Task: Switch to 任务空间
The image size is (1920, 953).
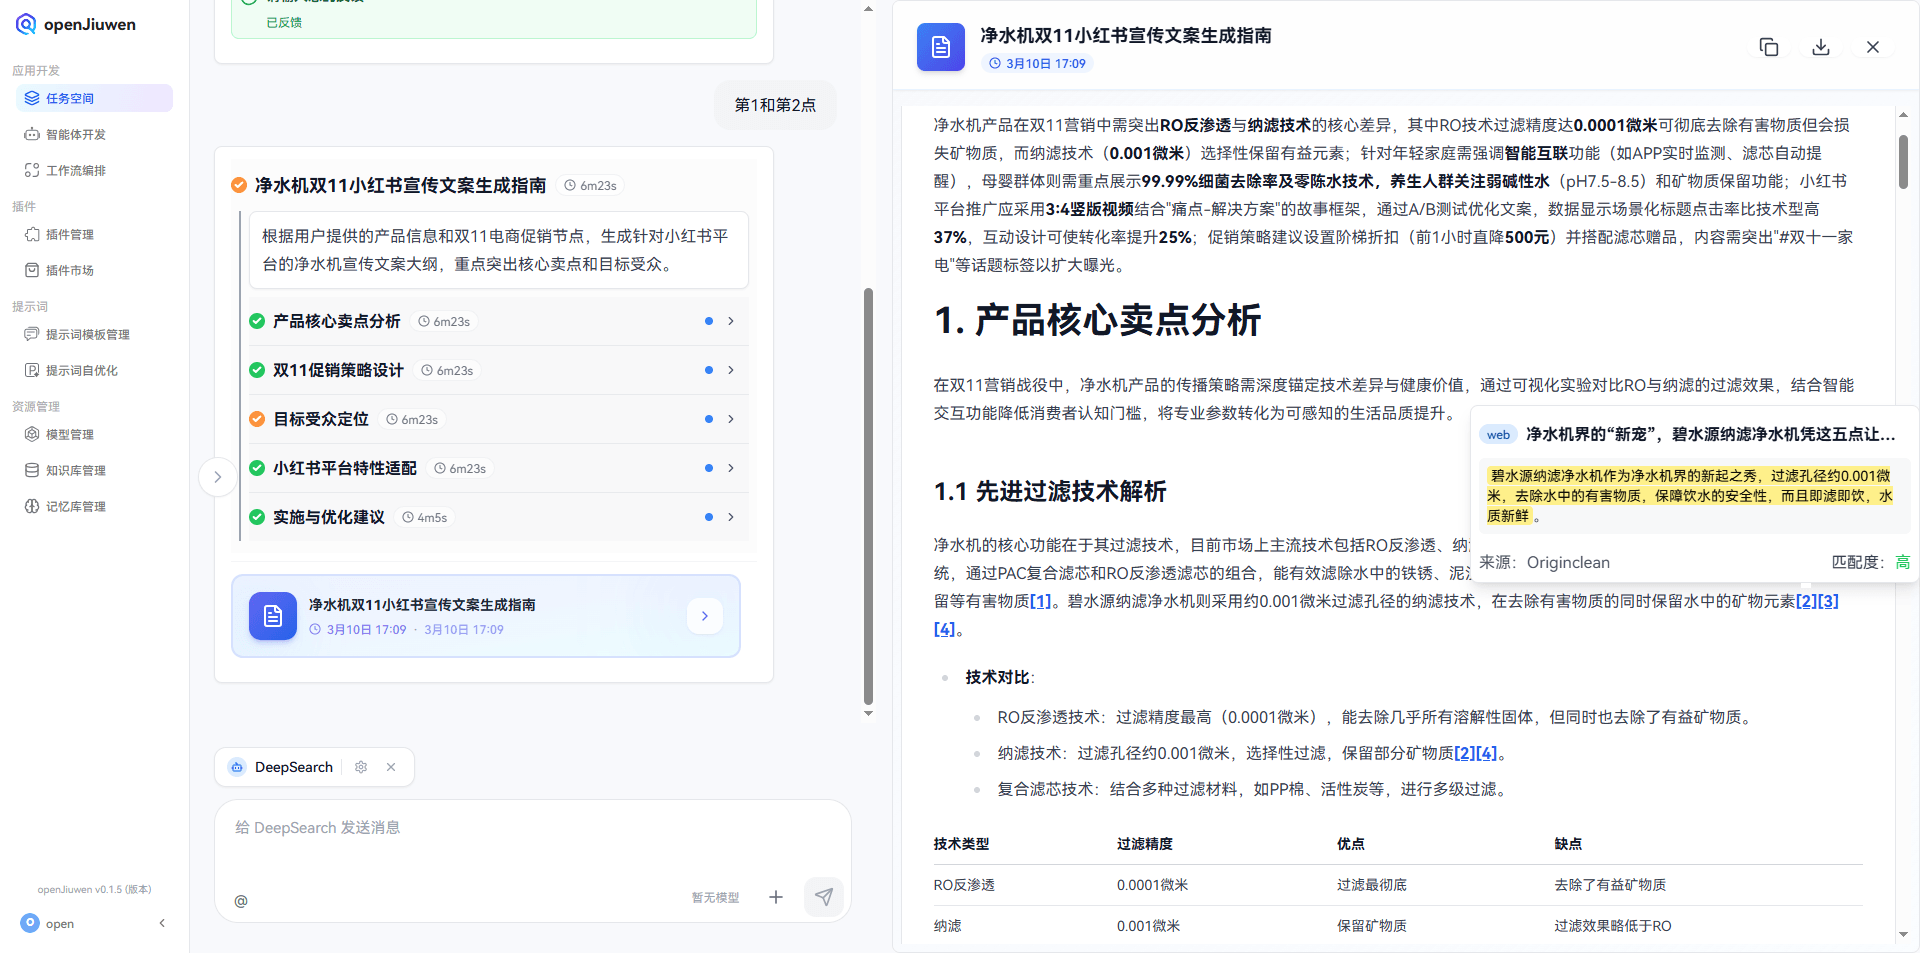Action: [68, 97]
